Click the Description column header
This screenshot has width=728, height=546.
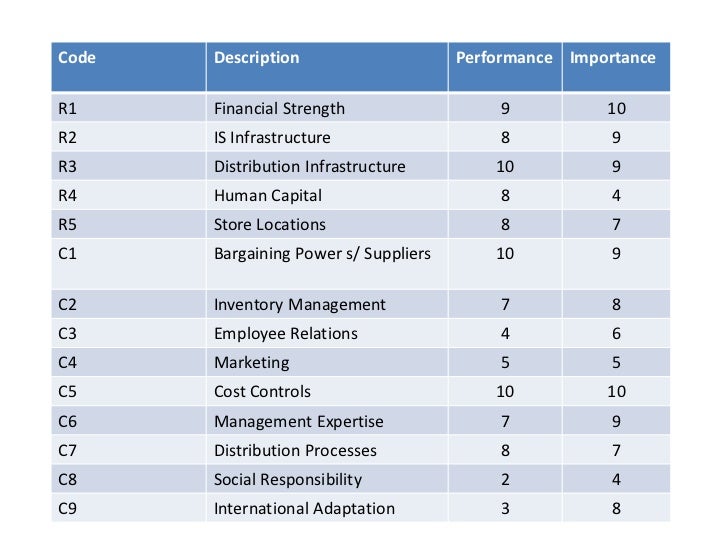tap(256, 58)
